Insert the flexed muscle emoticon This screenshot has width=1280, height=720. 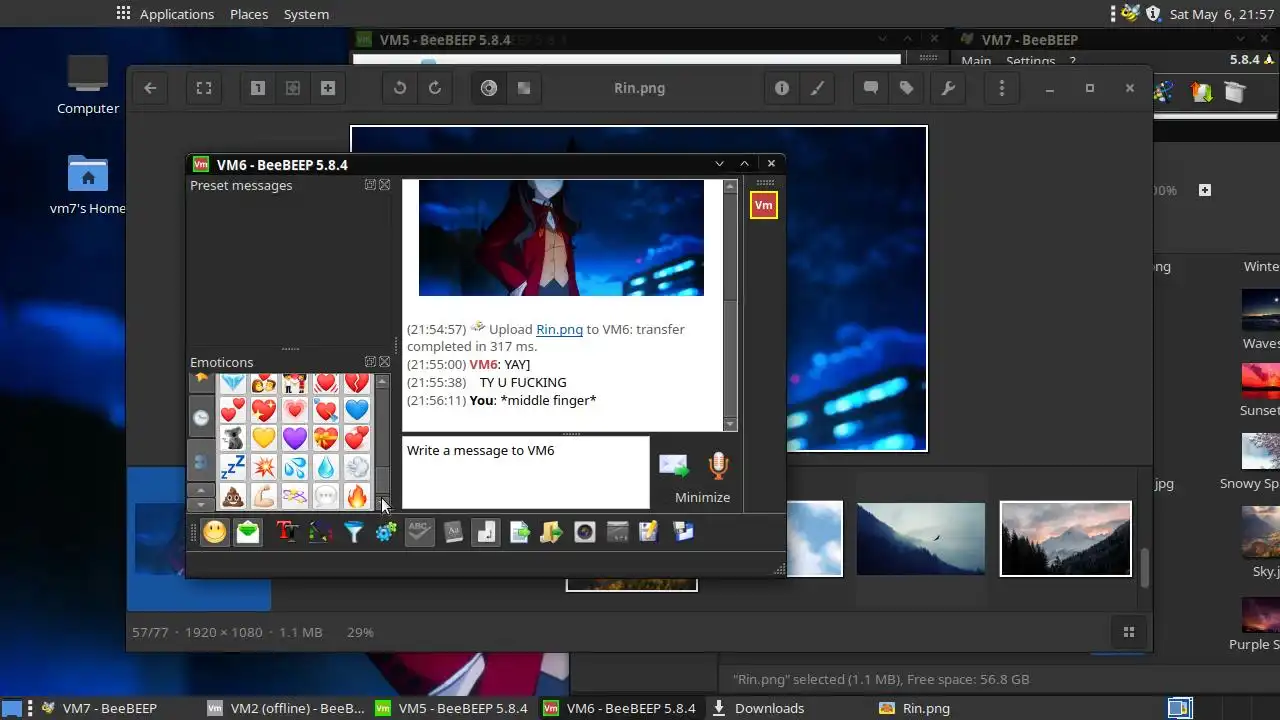tap(263, 495)
